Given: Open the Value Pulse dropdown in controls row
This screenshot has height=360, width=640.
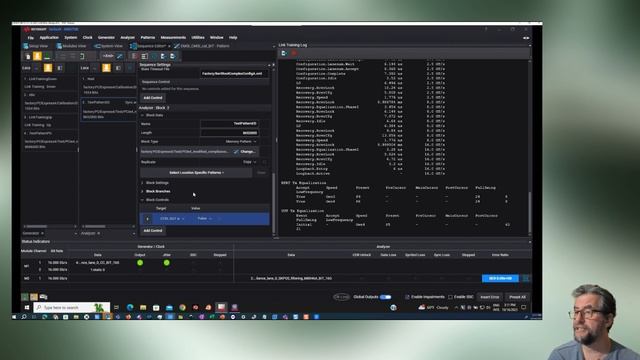Looking at the screenshot, I should 204,219.
